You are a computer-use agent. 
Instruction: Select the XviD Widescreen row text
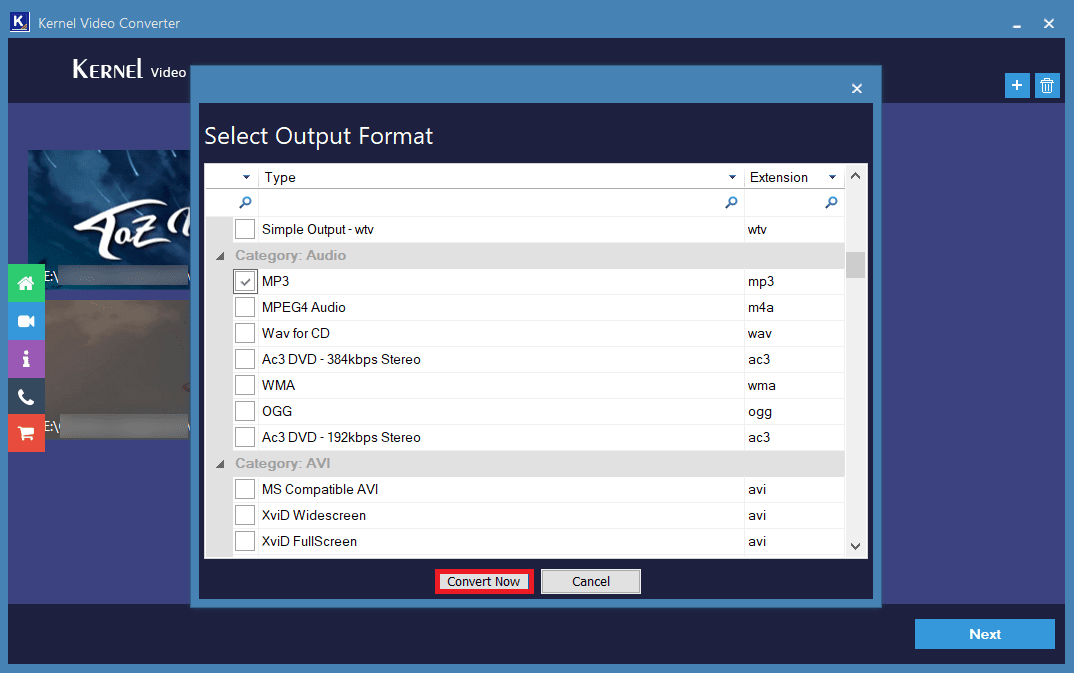[314, 516]
